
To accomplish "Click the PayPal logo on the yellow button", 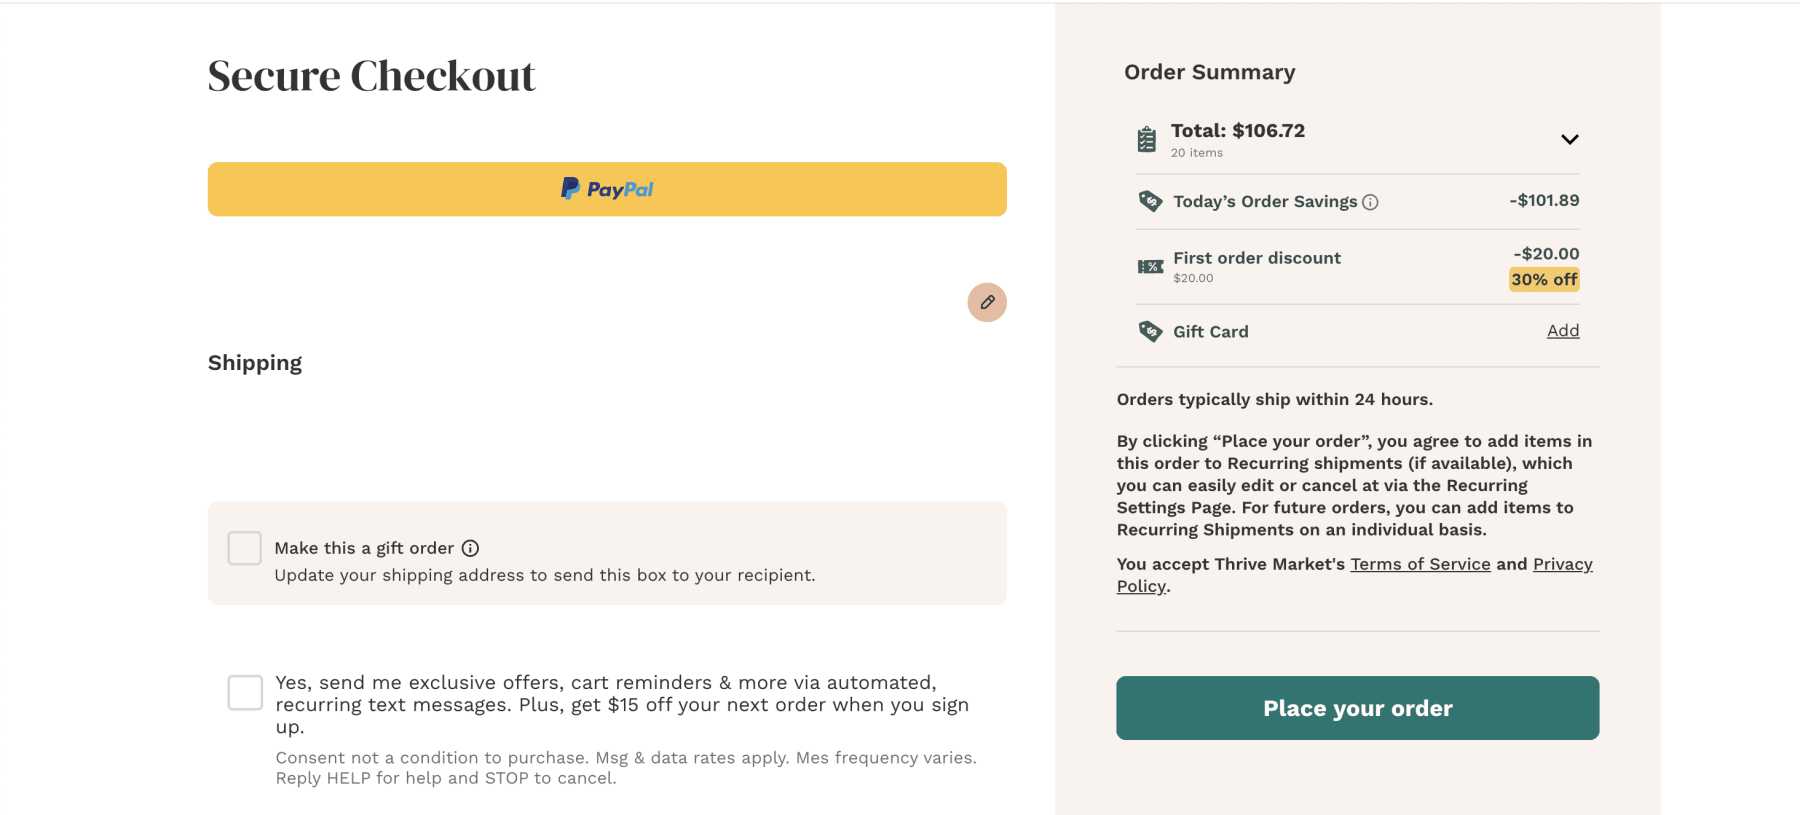I will 607,189.
